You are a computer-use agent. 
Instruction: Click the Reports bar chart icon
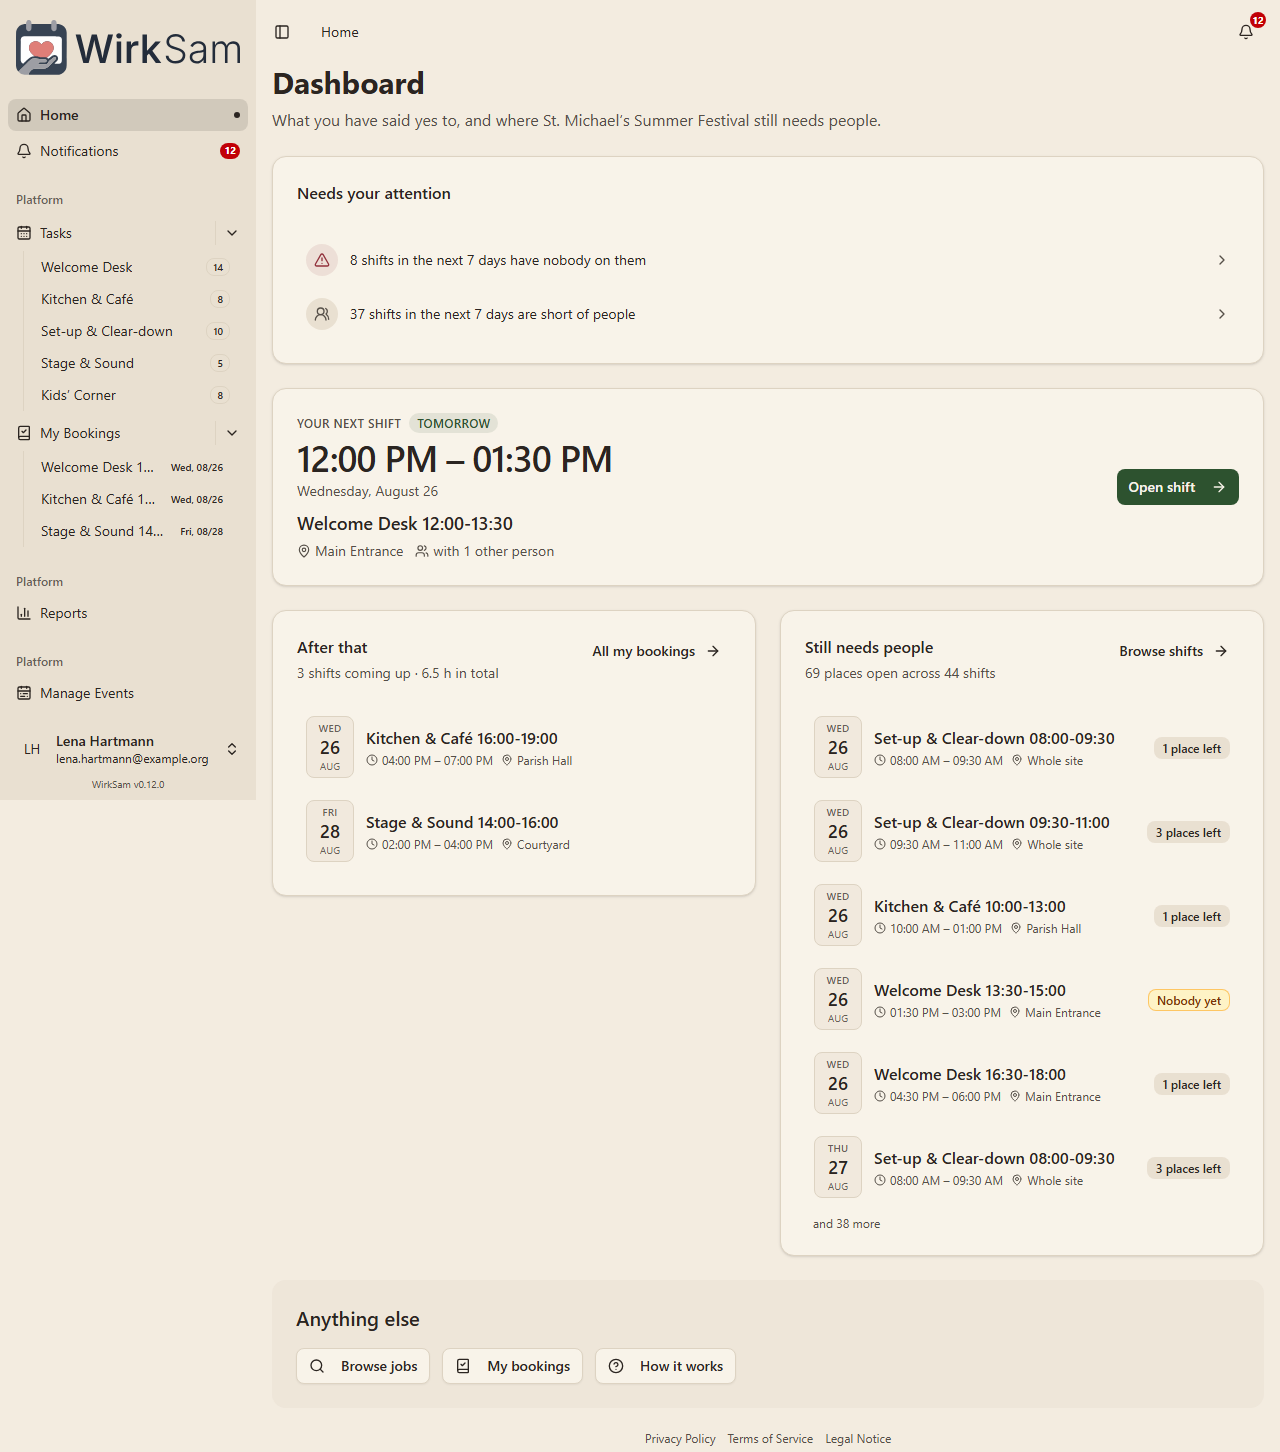click(24, 613)
